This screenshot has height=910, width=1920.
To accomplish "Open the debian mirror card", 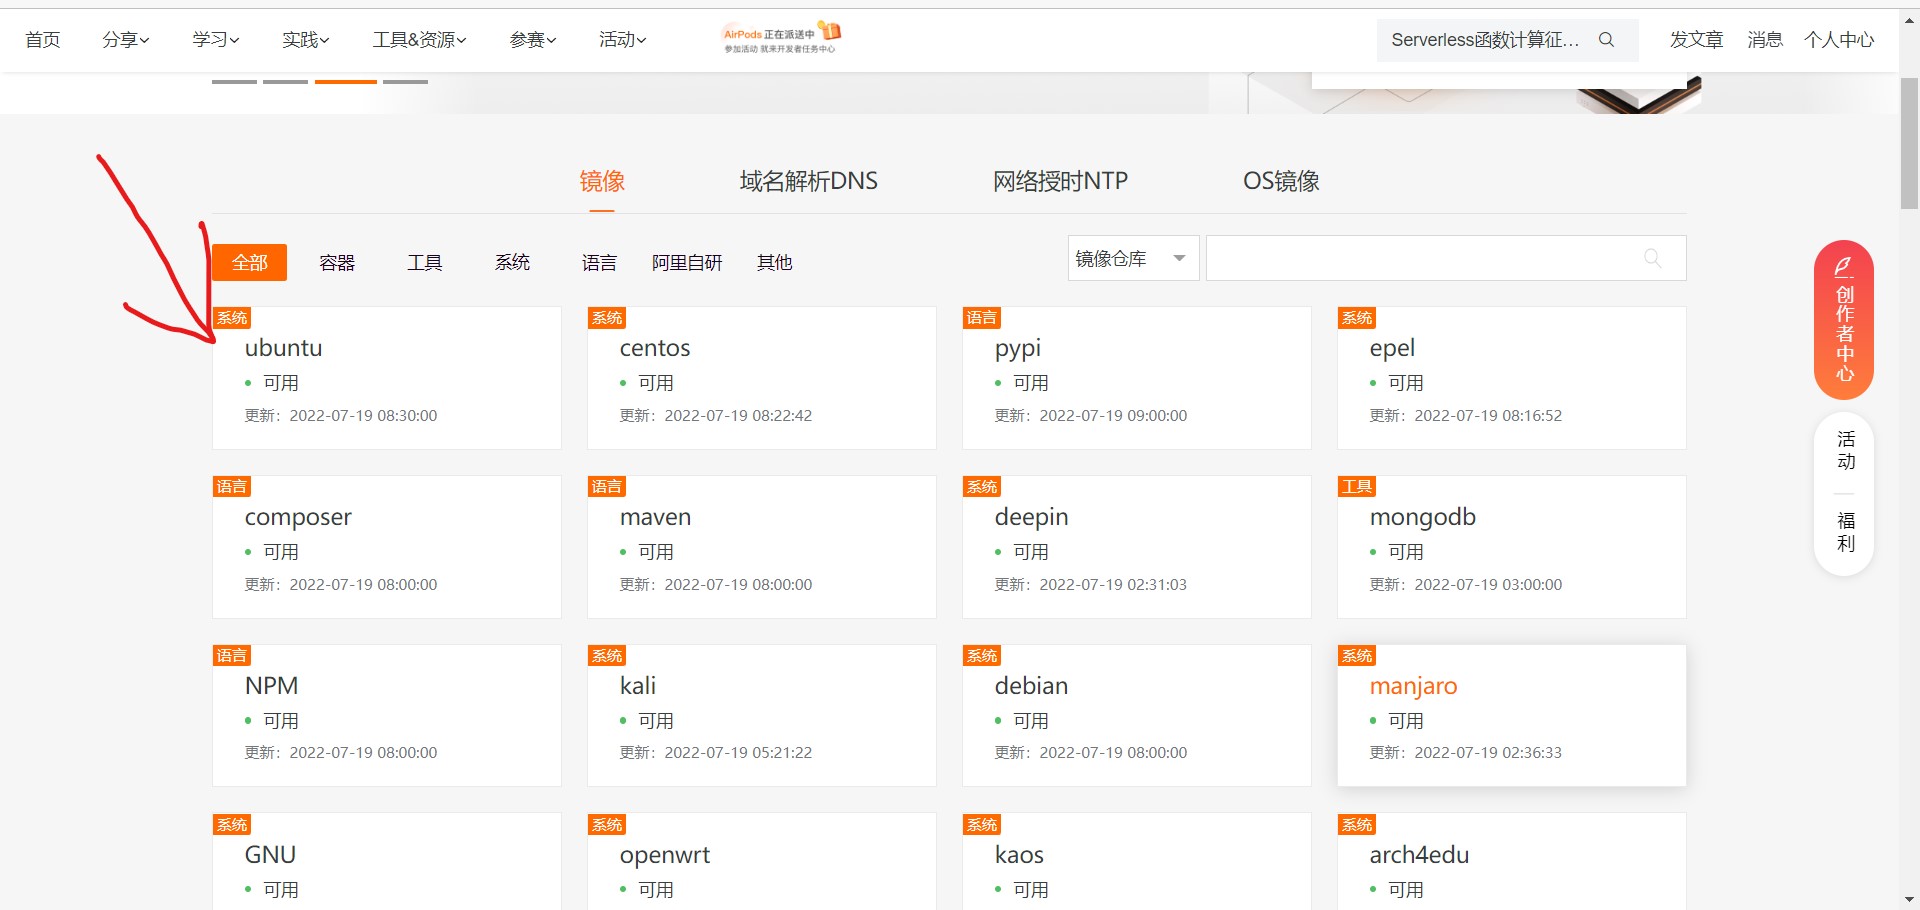I will 1137,716.
